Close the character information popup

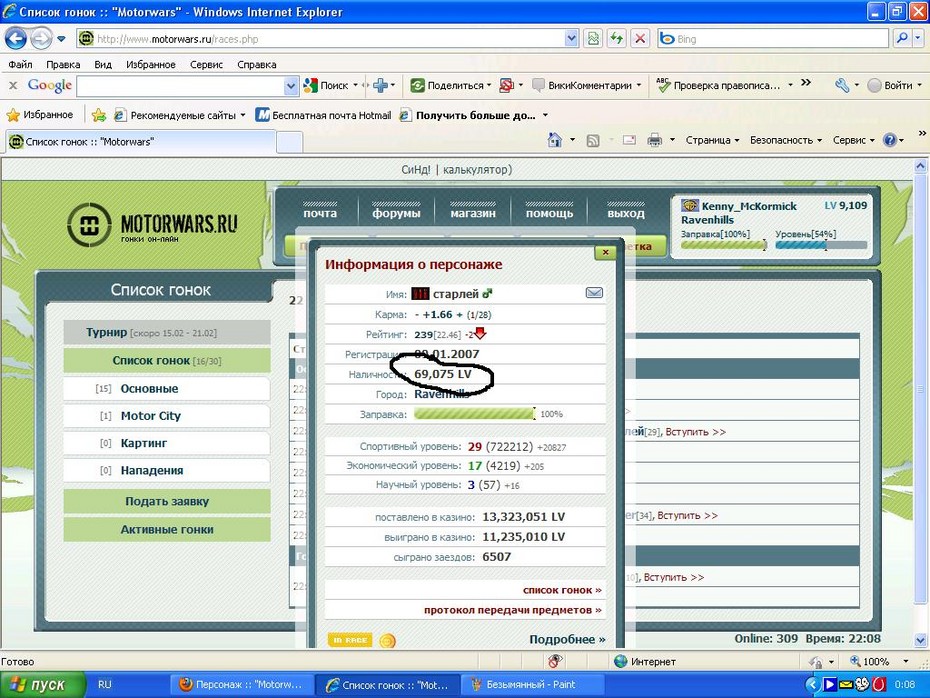click(x=606, y=252)
